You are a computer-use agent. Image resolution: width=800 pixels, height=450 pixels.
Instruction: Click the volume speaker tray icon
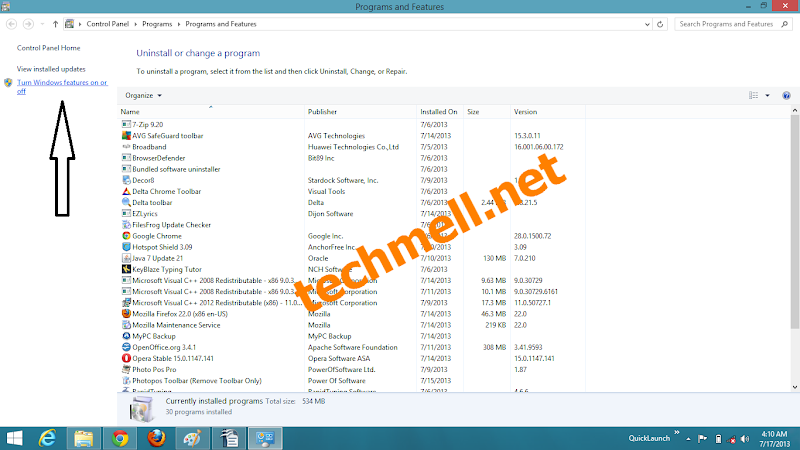click(745, 439)
